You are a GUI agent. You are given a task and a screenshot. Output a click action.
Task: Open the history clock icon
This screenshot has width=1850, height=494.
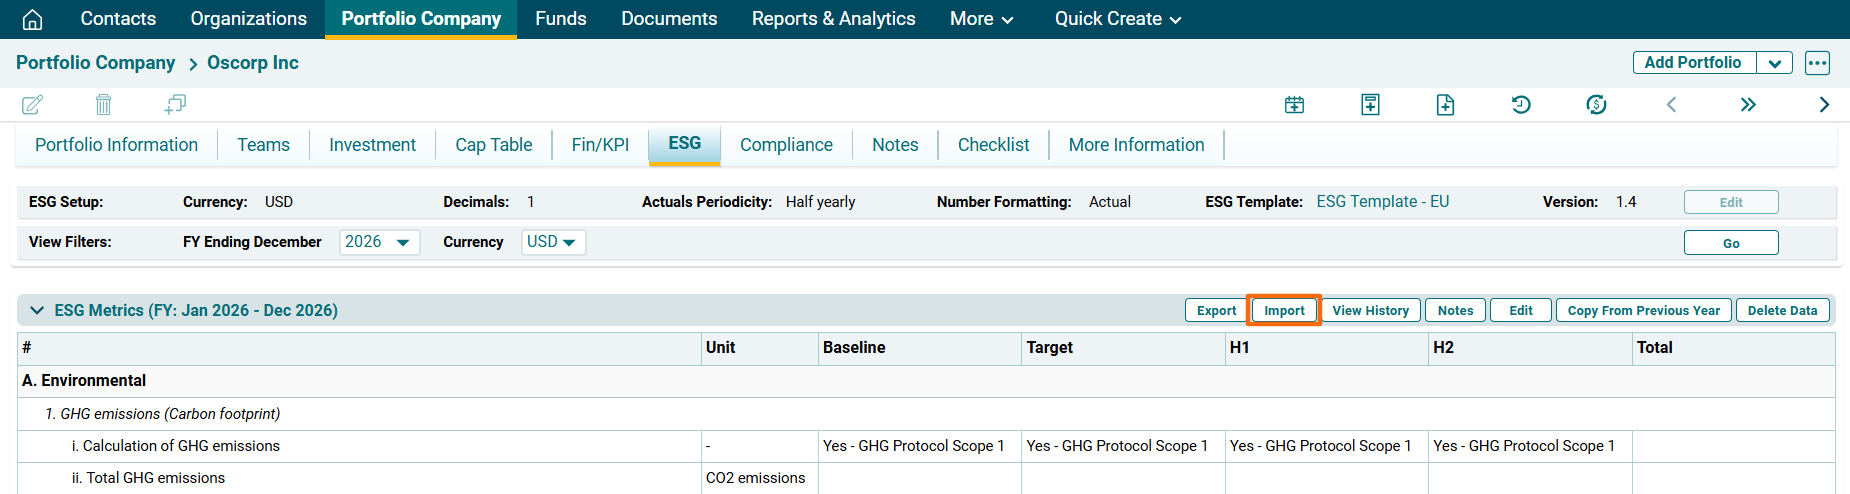point(1521,105)
